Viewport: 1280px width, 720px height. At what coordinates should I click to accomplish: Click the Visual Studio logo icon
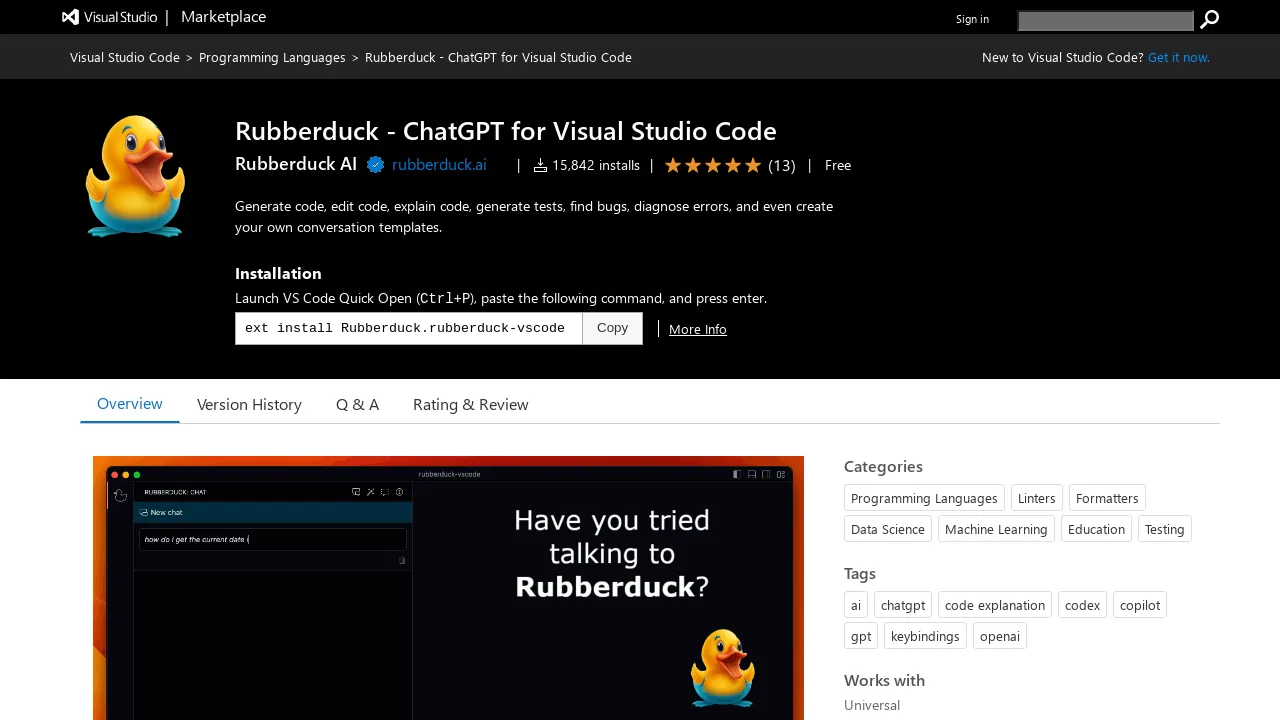pos(69,17)
